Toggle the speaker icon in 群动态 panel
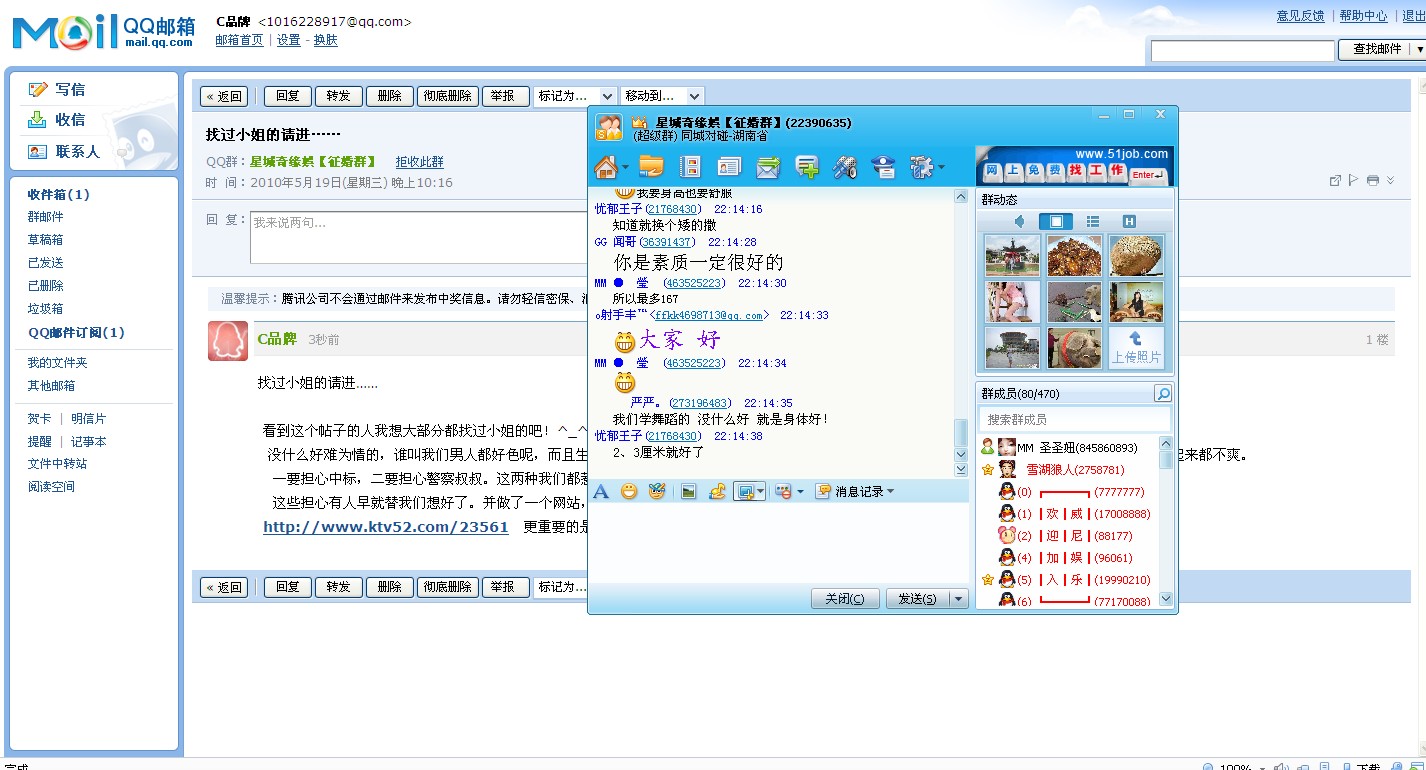The width and height of the screenshot is (1426, 770). click(1019, 221)
